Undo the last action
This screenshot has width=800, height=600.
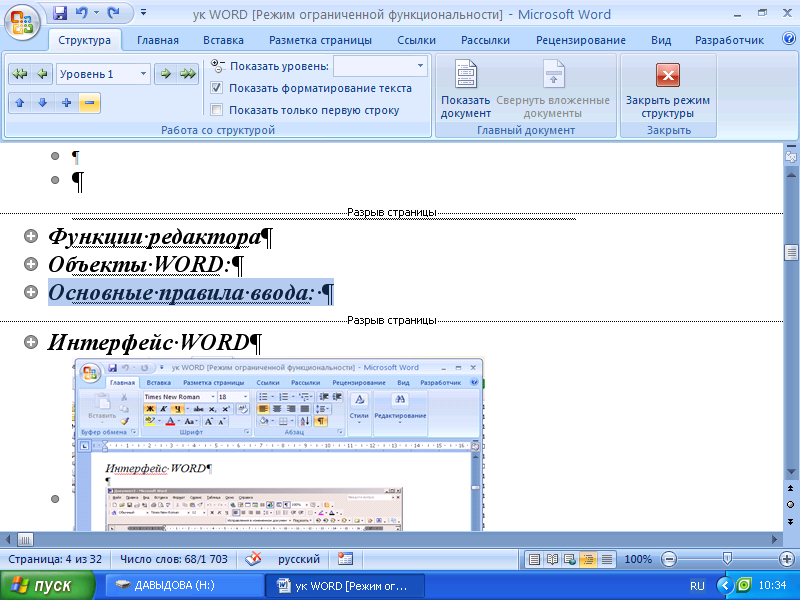click(82, 13)
